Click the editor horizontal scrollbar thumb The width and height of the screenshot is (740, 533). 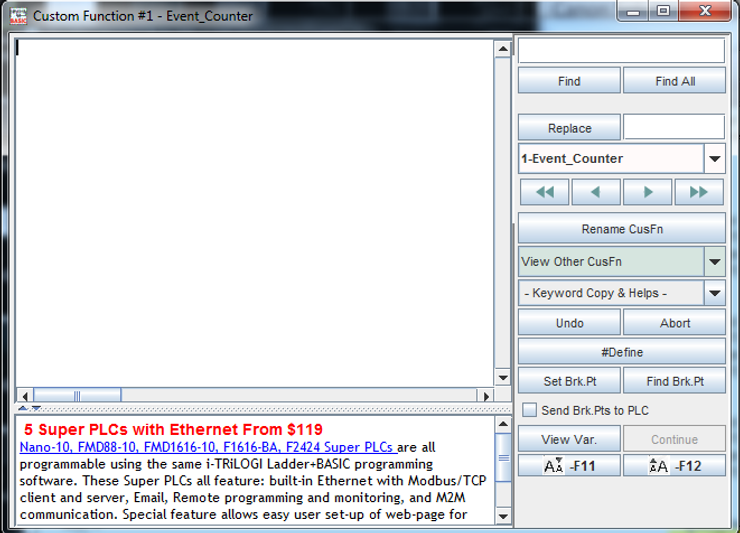pos(77,395)
